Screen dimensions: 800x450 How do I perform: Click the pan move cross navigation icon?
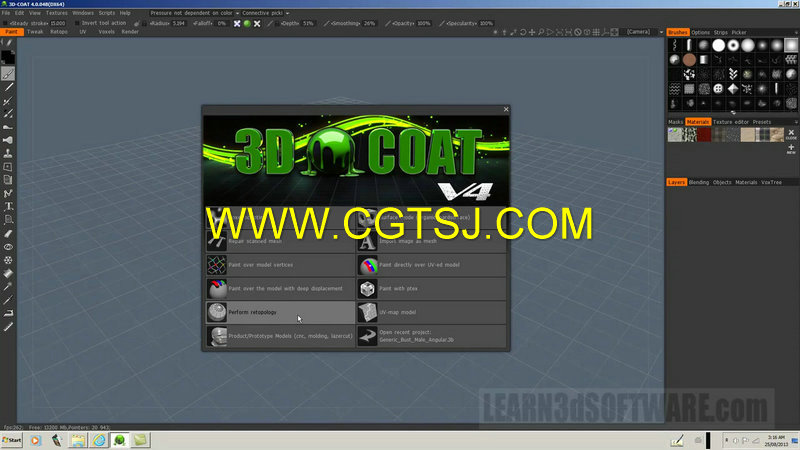[532, 32]
